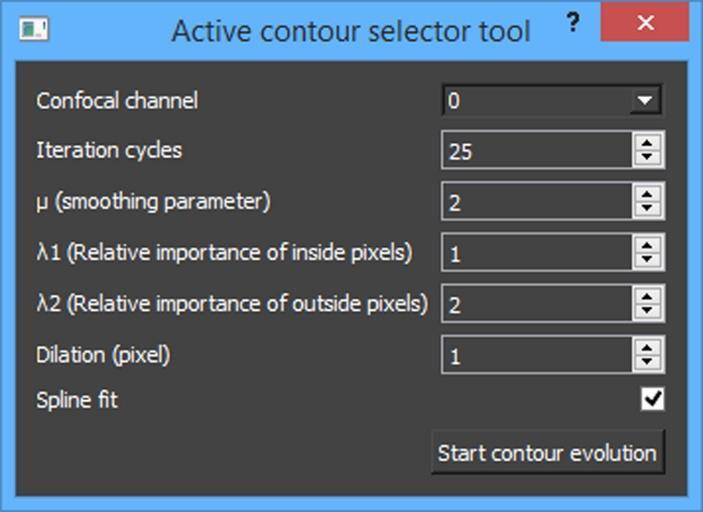Decrease λ1 inside pixels importance
Image resolution: width=703 pixels, height=512 pixels.
647,260
